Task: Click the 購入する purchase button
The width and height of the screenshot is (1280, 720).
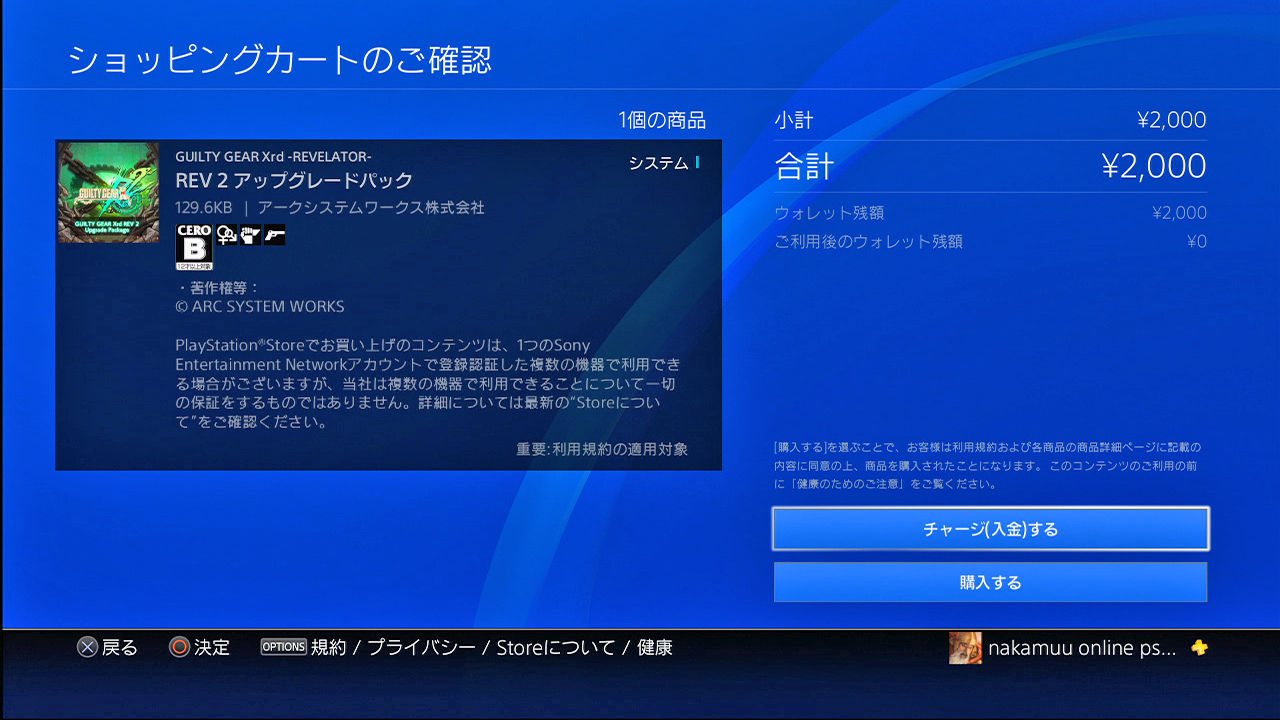Action: (990, 582)
